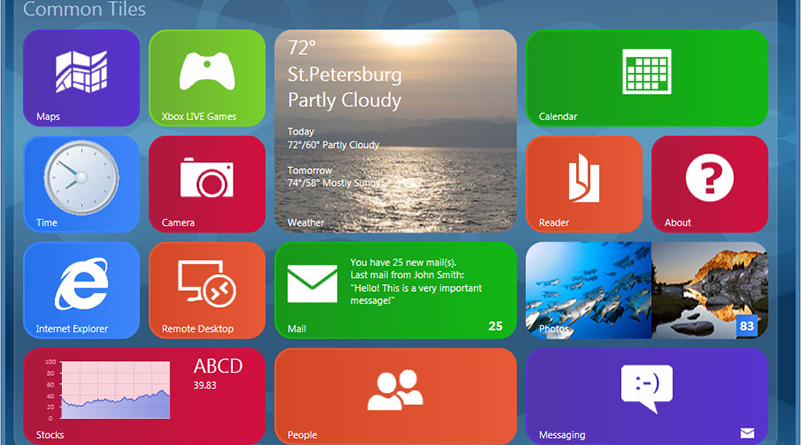Open the St.Petersburg Weather tile
801x445 pixels.
tap(395, 130)
